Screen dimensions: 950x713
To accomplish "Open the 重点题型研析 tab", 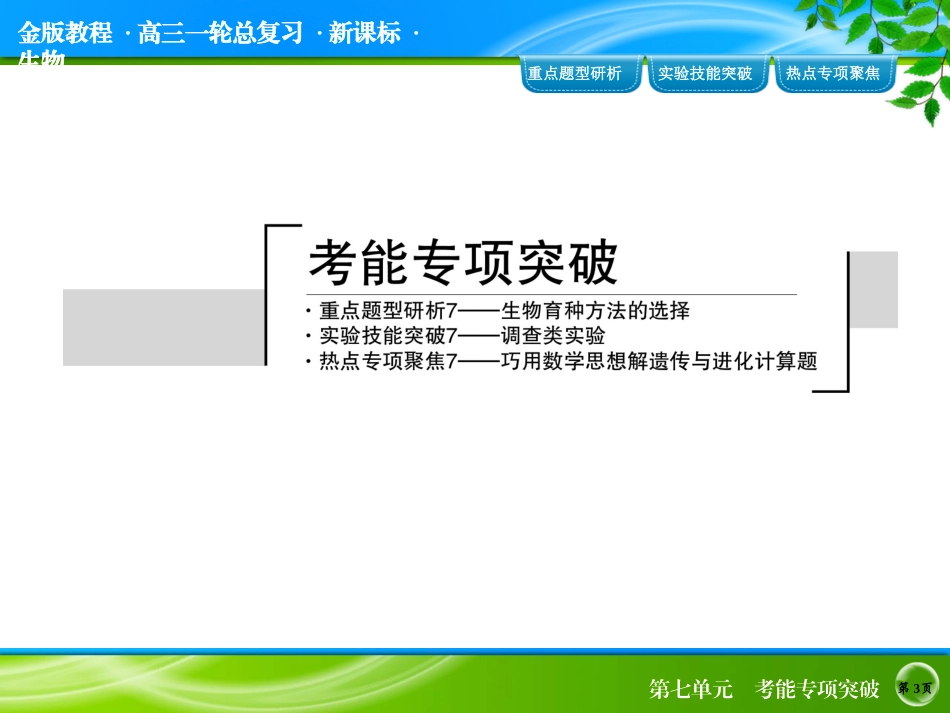I will pyautogui.click(x=580, y=74).
